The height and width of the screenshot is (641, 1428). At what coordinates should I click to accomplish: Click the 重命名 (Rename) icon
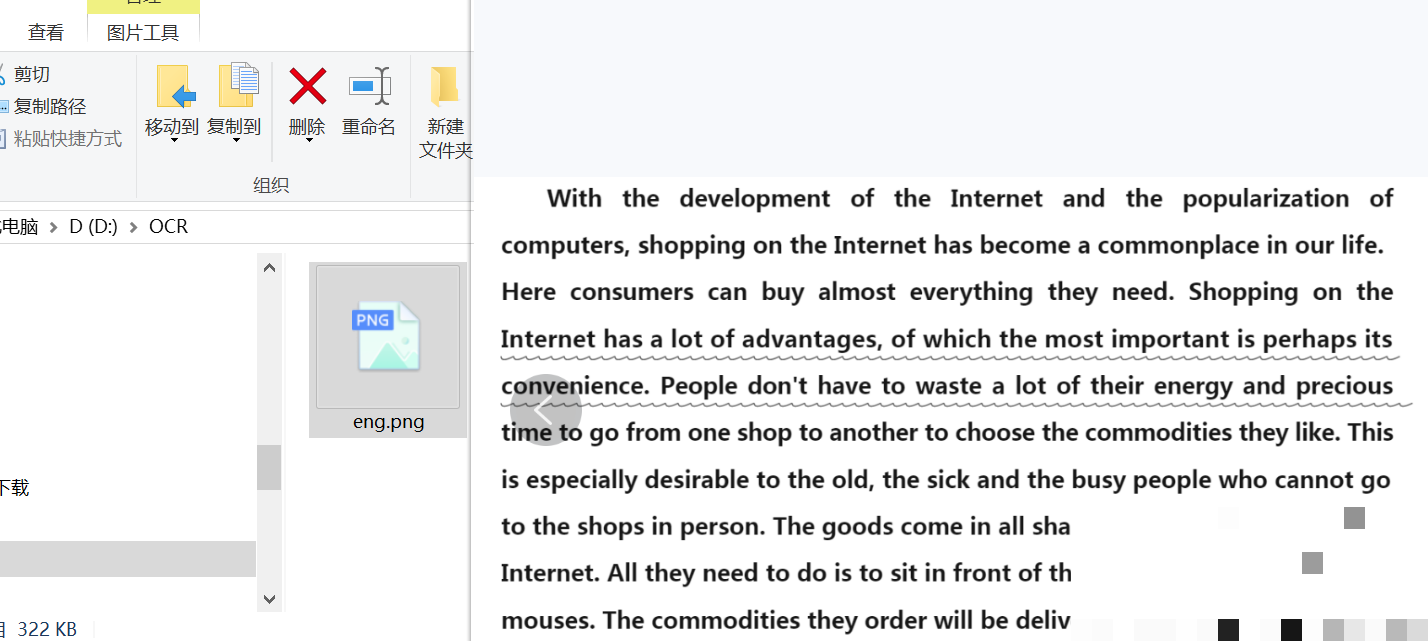[x=369, y=87]
